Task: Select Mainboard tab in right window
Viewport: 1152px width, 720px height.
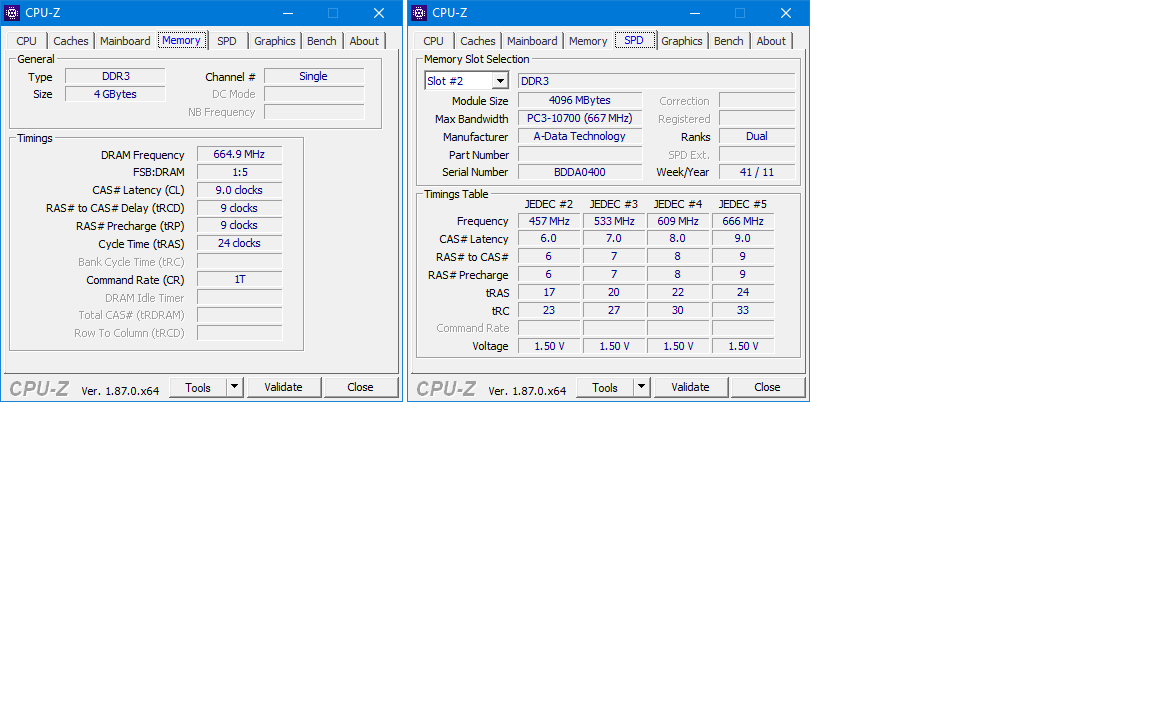Action: (x=532, y=41)
